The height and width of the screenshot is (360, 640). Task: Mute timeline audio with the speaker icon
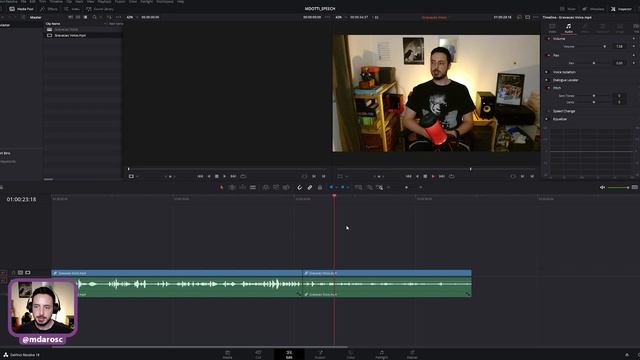pyautogui.click(x=602, y=187)
